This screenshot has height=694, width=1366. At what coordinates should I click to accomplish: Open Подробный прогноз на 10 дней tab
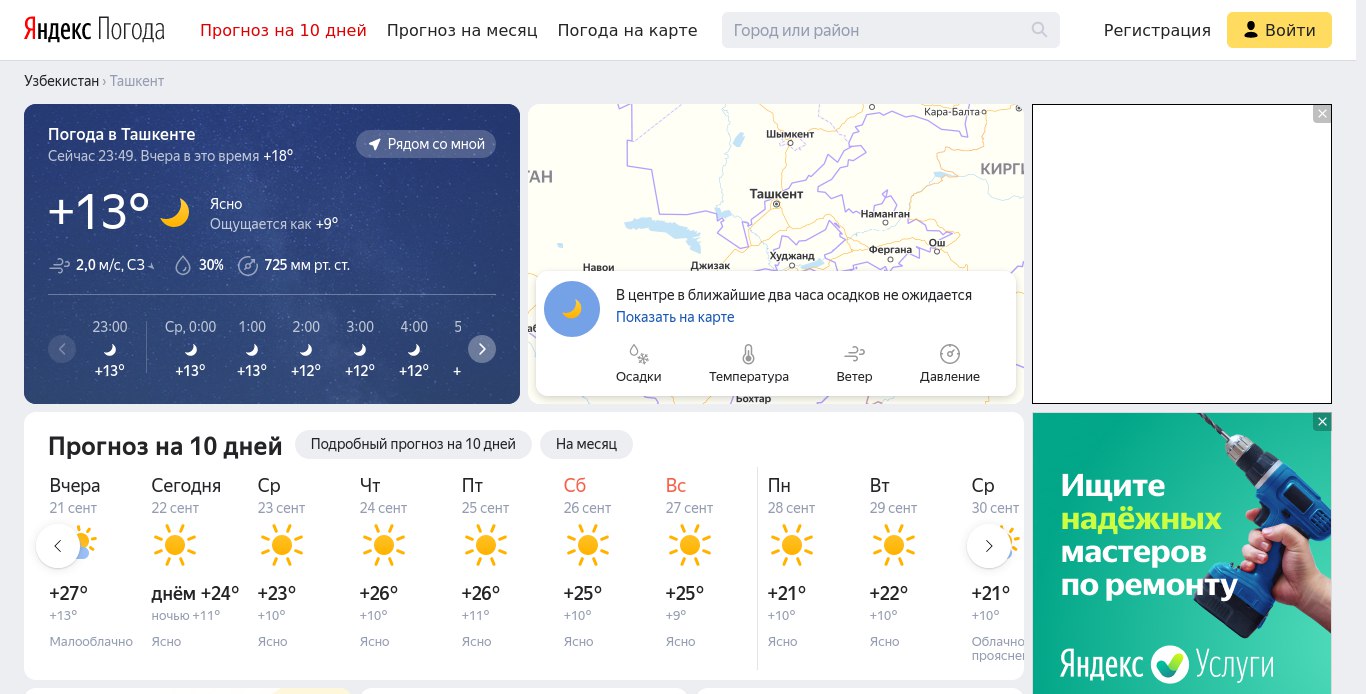coord(413,444)
